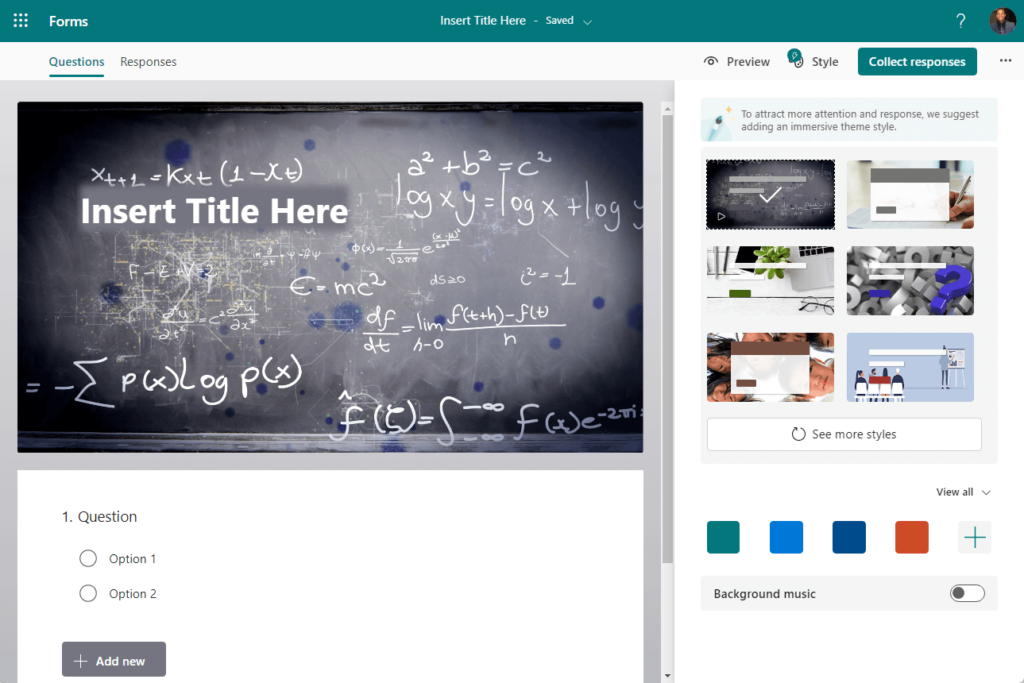The image size is (1024, 683).
Task: Expand the Saved status dropdown chevron
Action: 587,22
